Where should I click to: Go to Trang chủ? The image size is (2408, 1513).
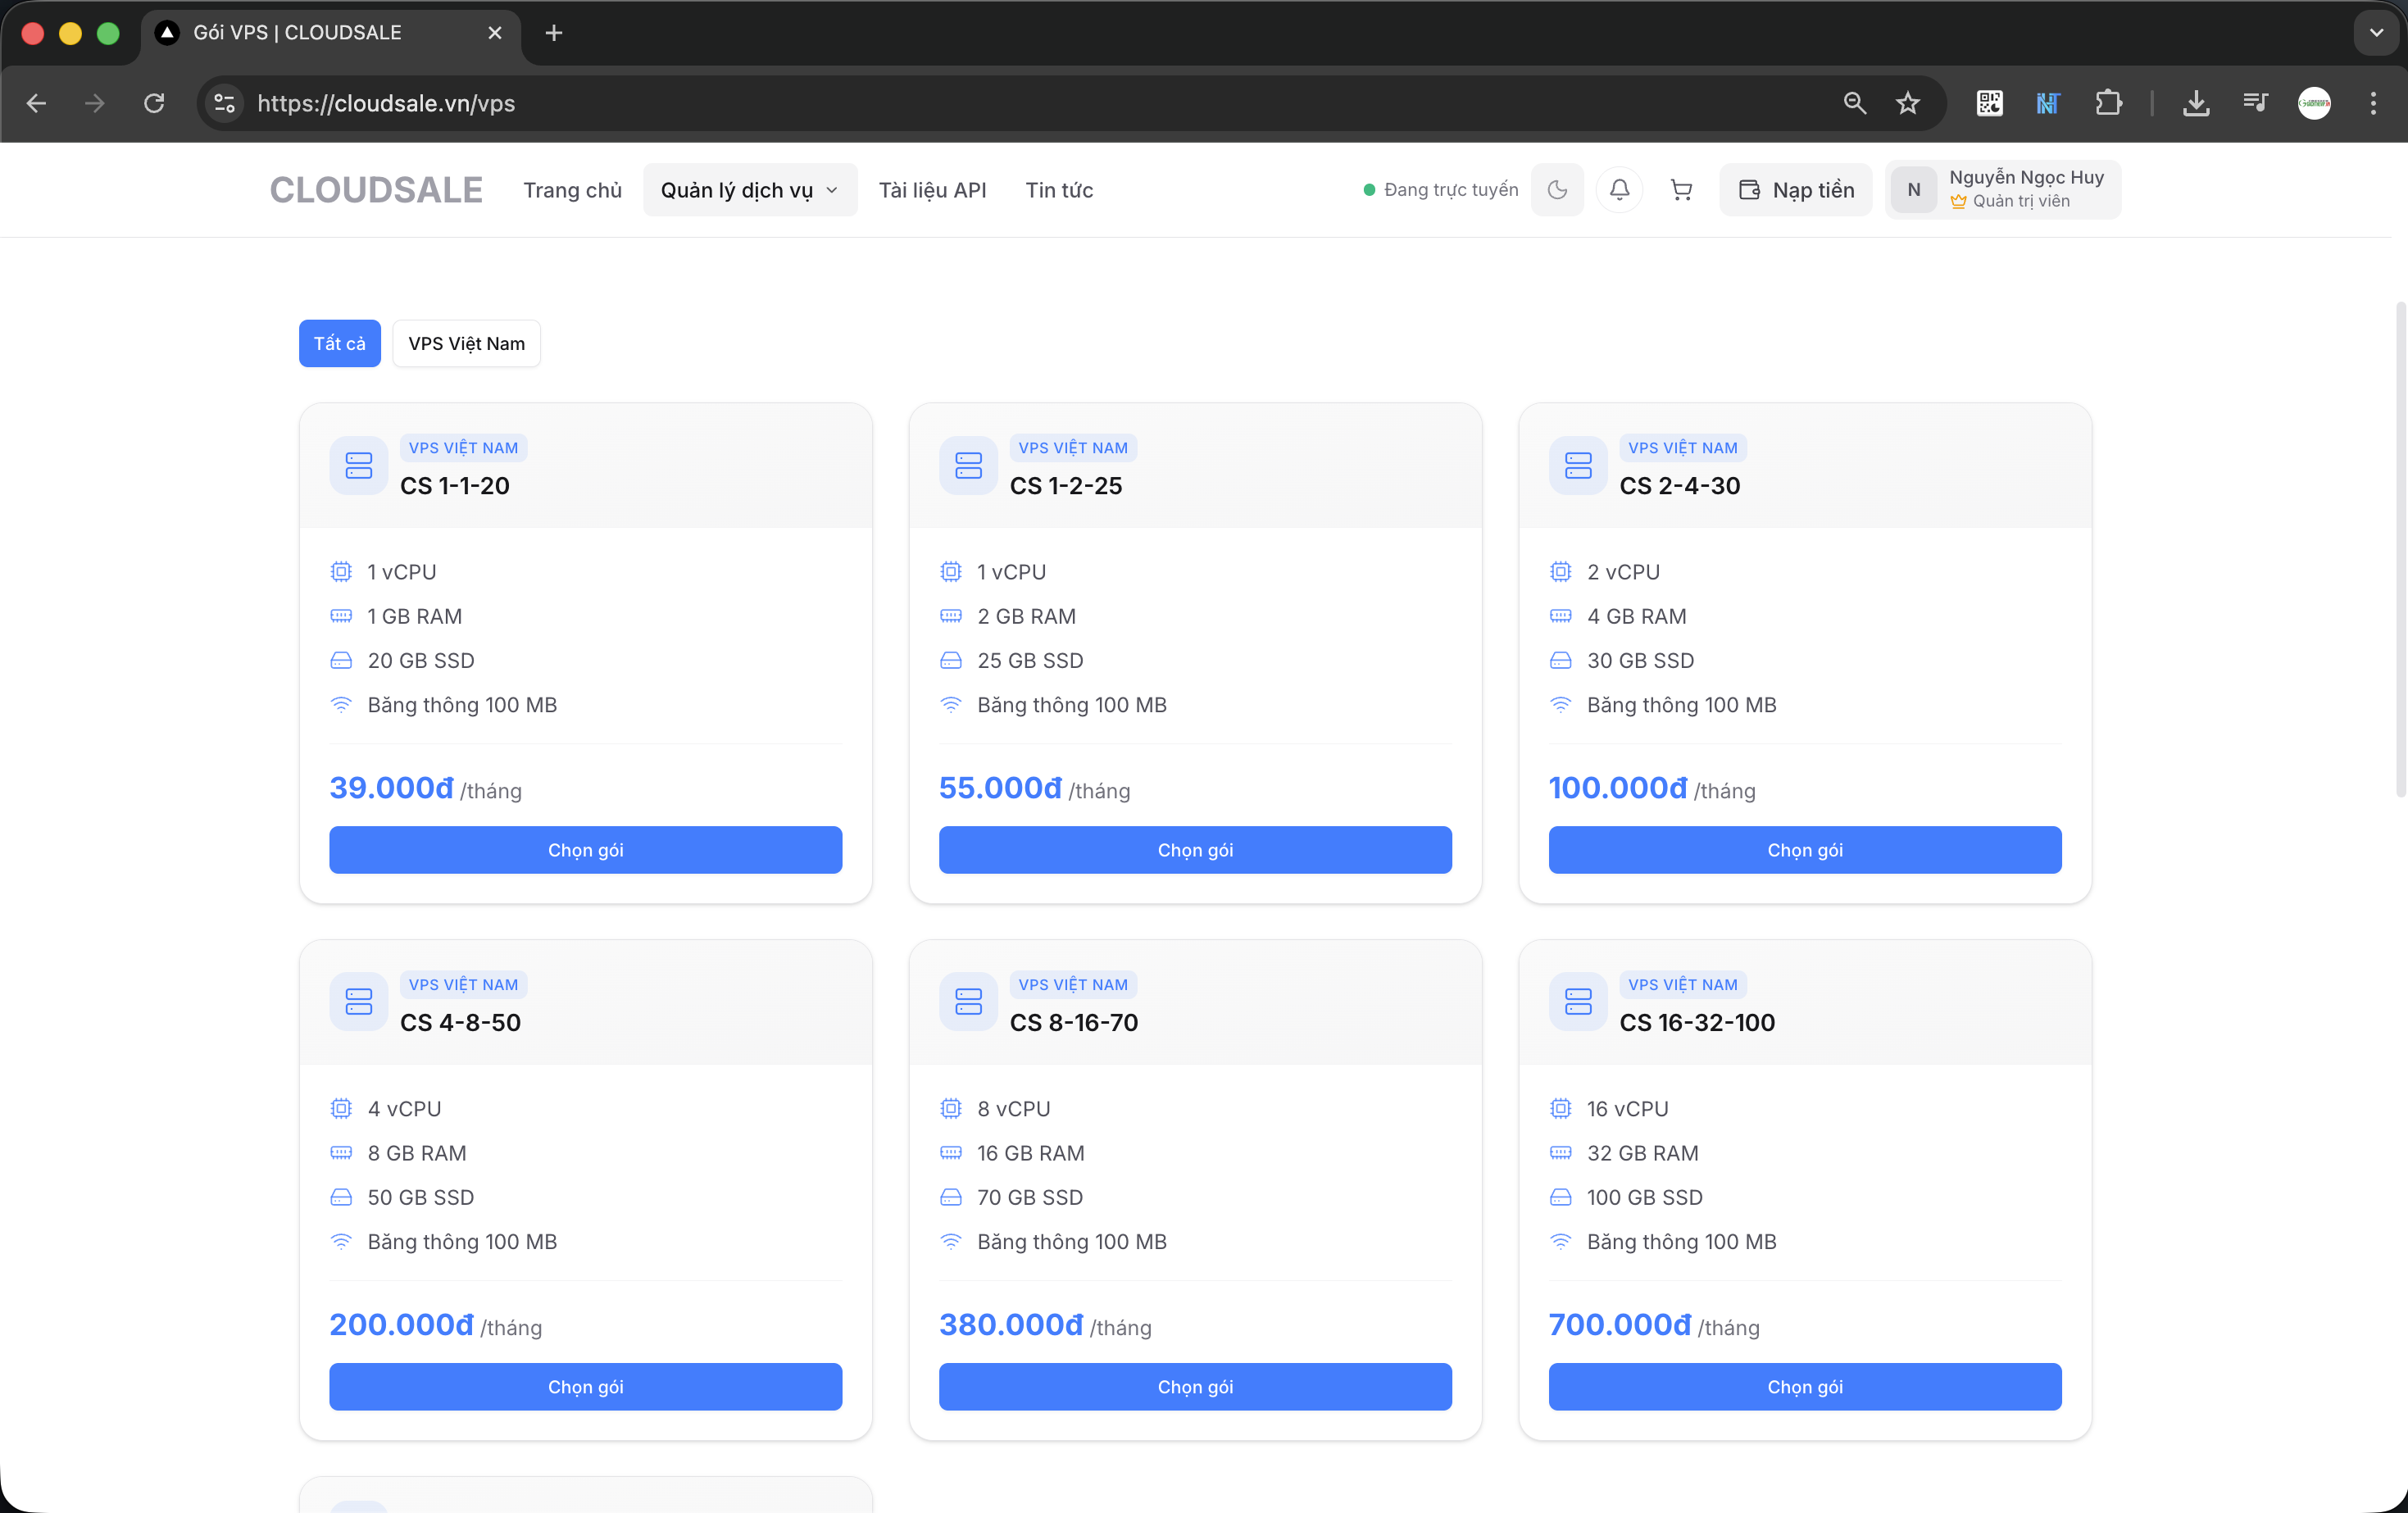pyautogui.click(x=572, y=190)
